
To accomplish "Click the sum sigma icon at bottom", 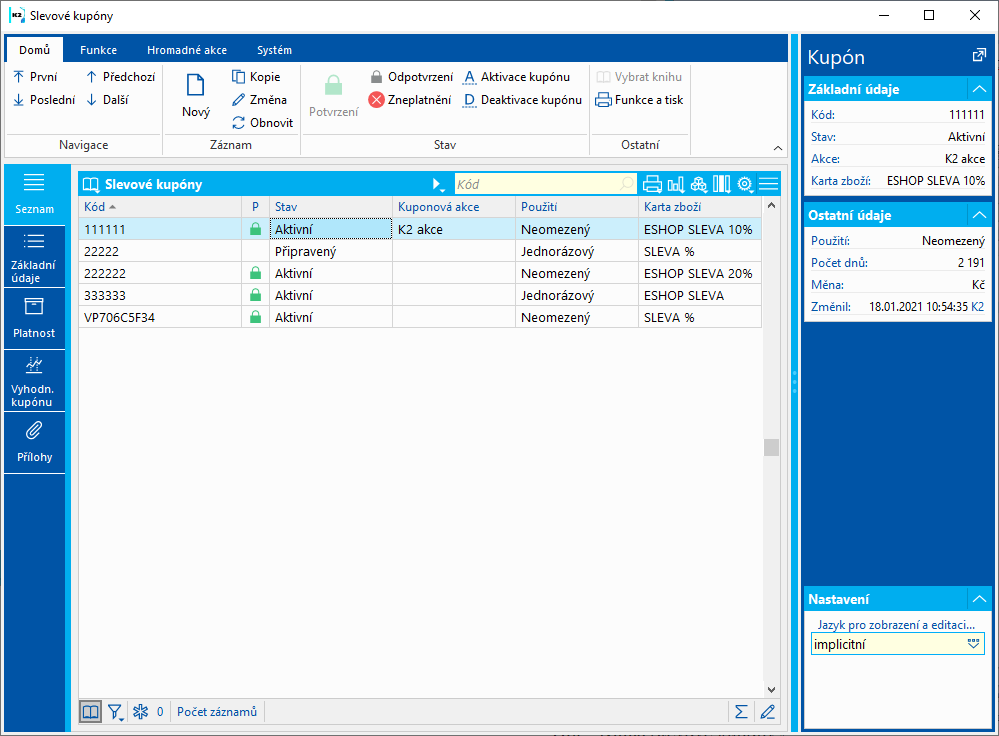I will tap(741, 712).
